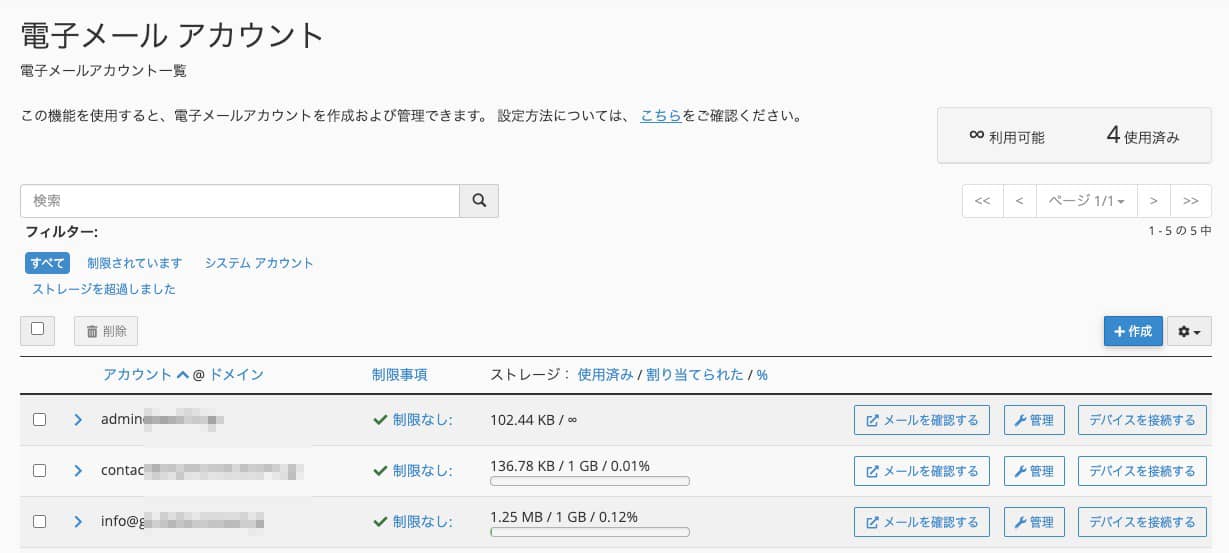Go to last page with >> button
The image size is (1229, 553).
(1191, 201)
